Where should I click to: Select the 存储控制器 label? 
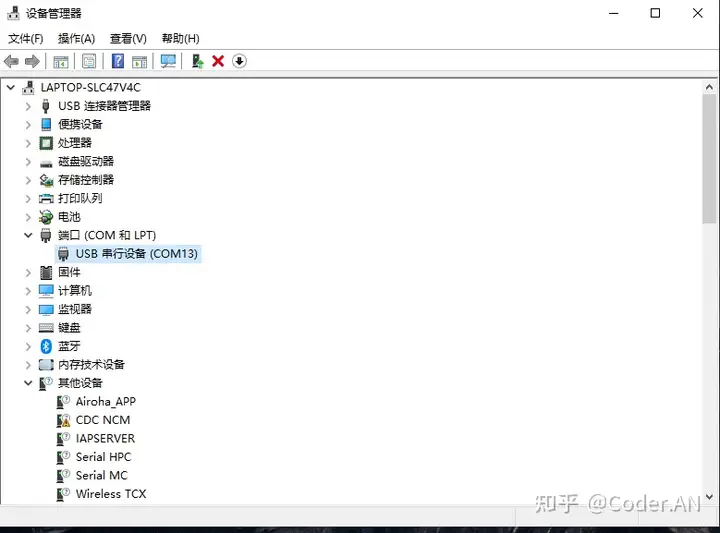(x=86, y=180)
